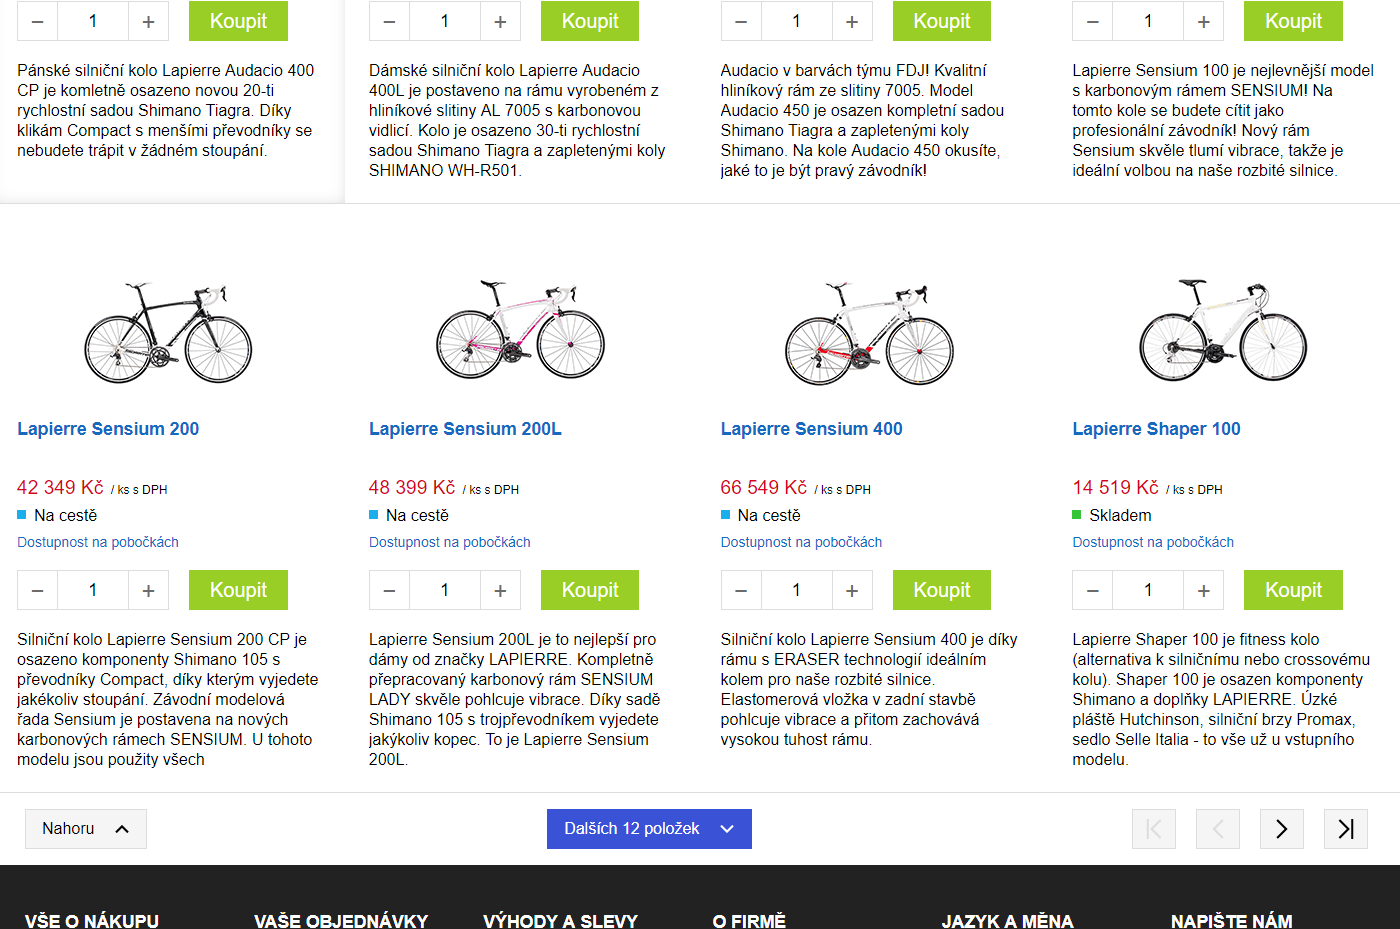Open the Lapierre Sensium 400 product title
This screenshot has width=1400, height=929.
(x=811, y=429)
